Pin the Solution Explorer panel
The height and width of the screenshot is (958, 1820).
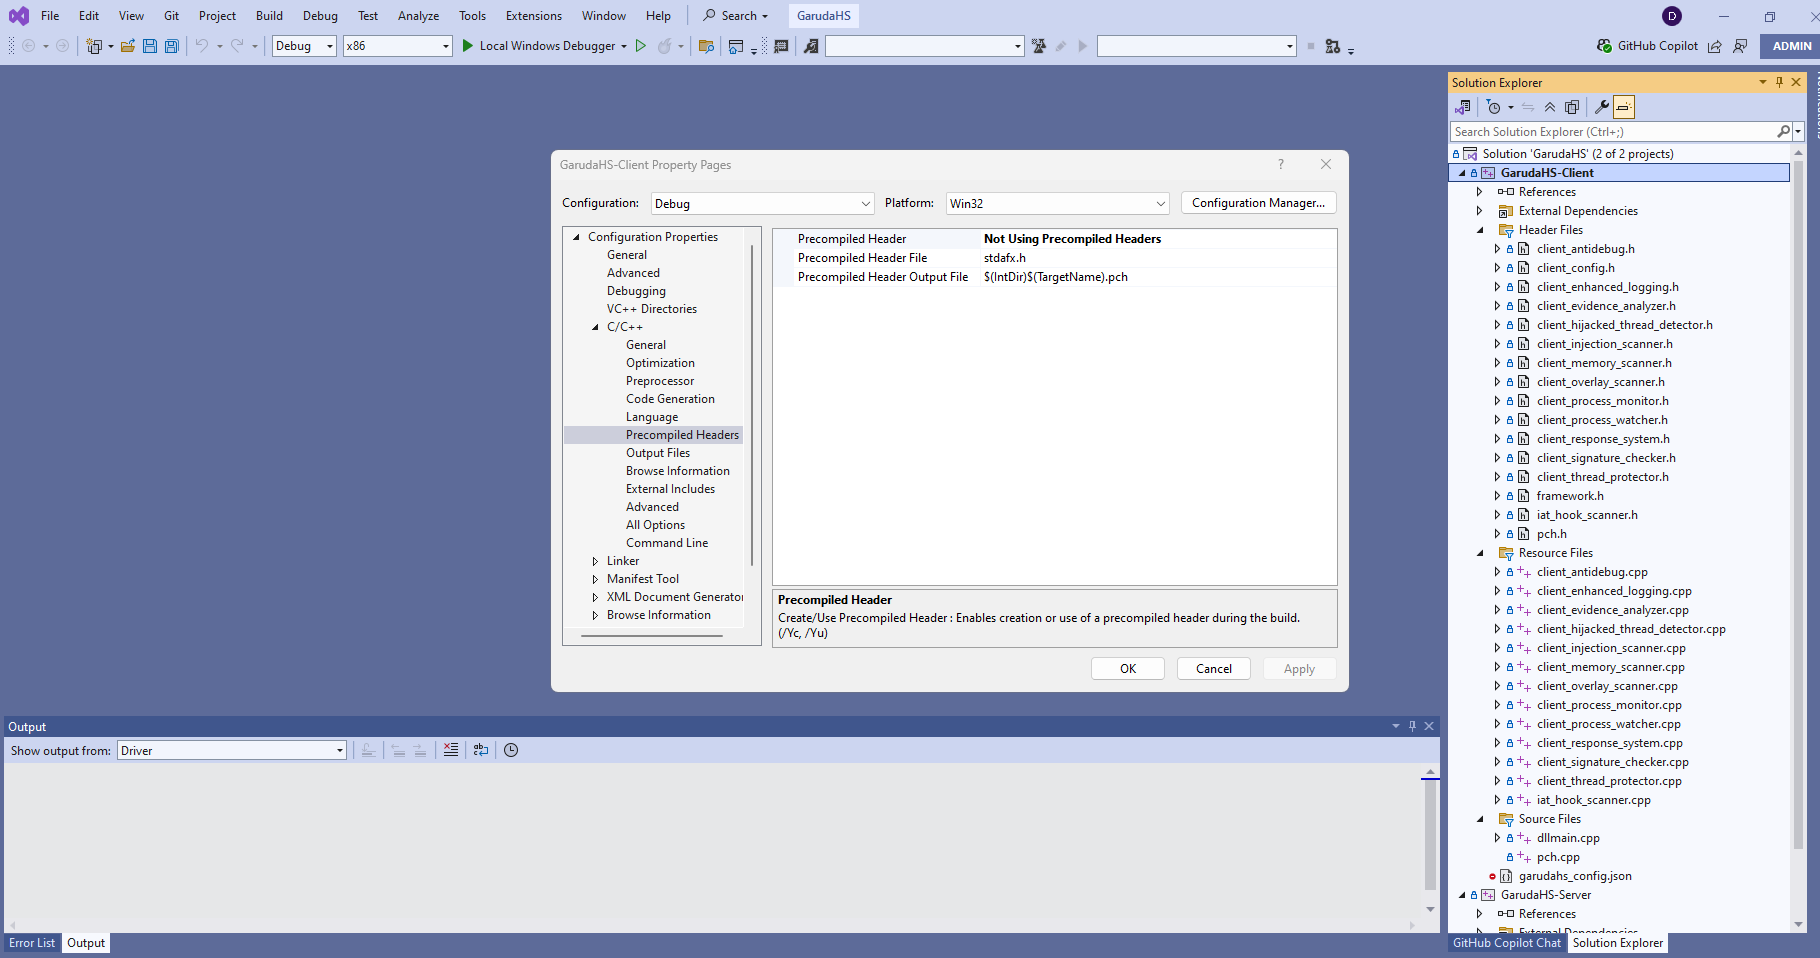[1779, 82]
